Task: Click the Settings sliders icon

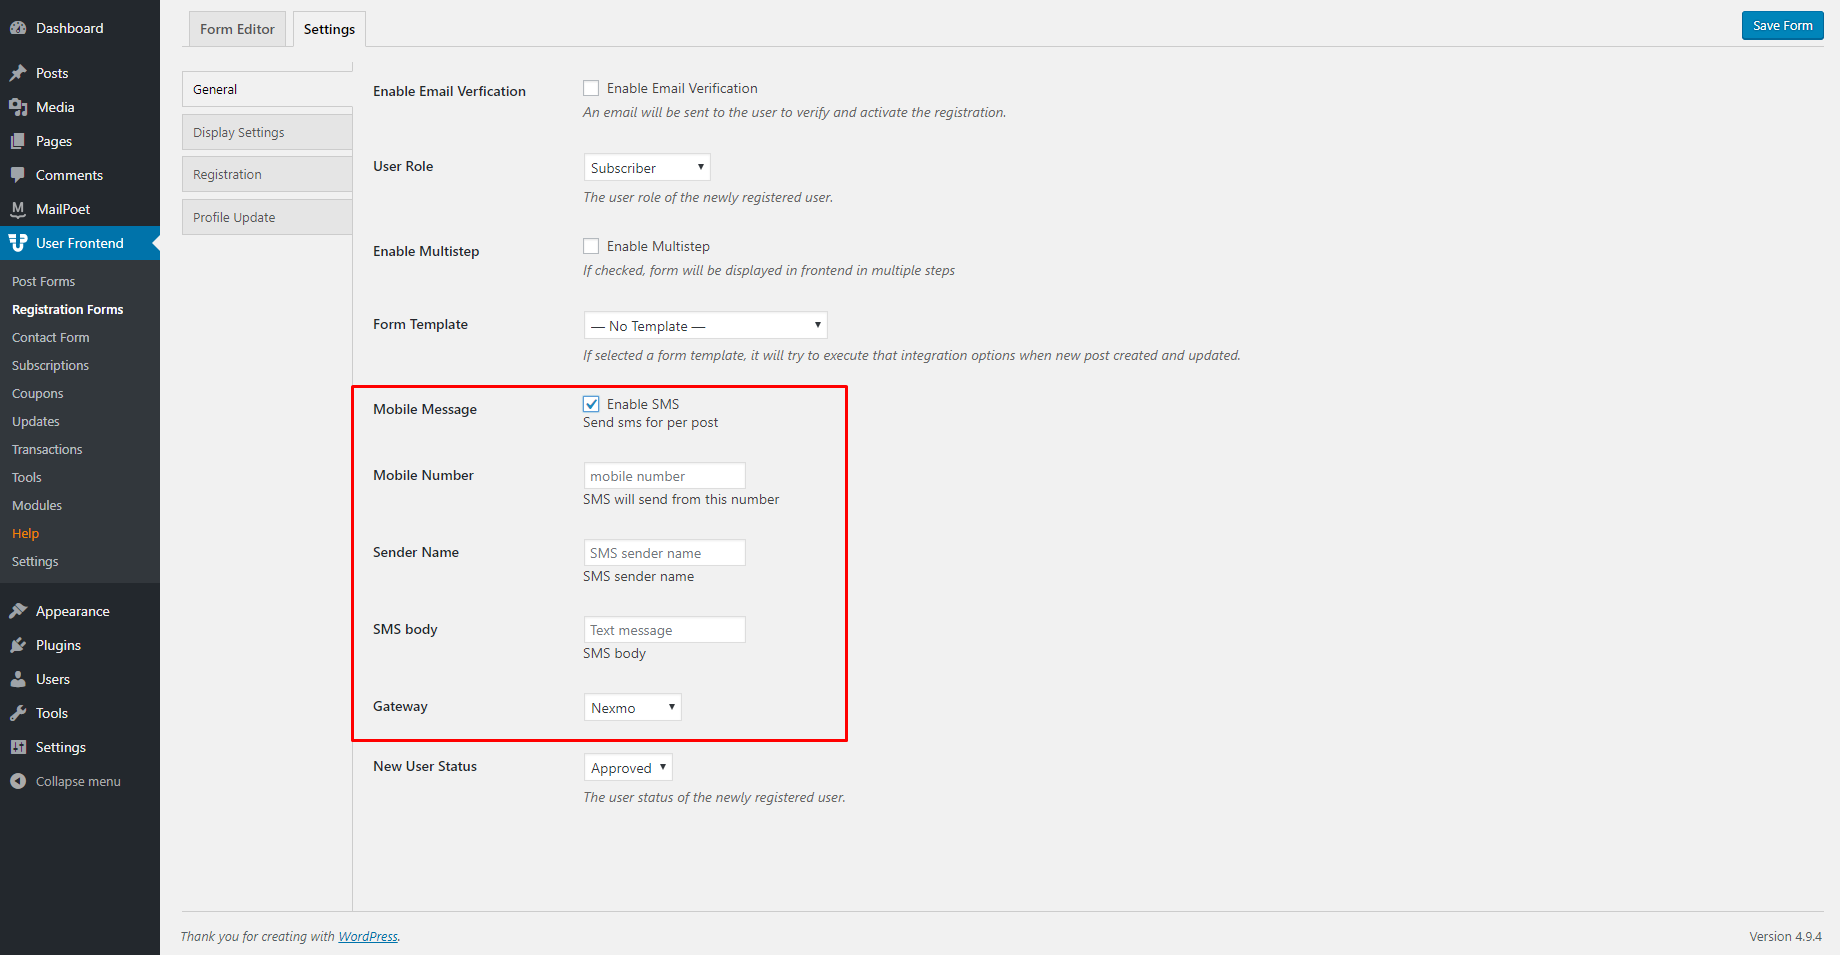Action: [x=18, y=747]
